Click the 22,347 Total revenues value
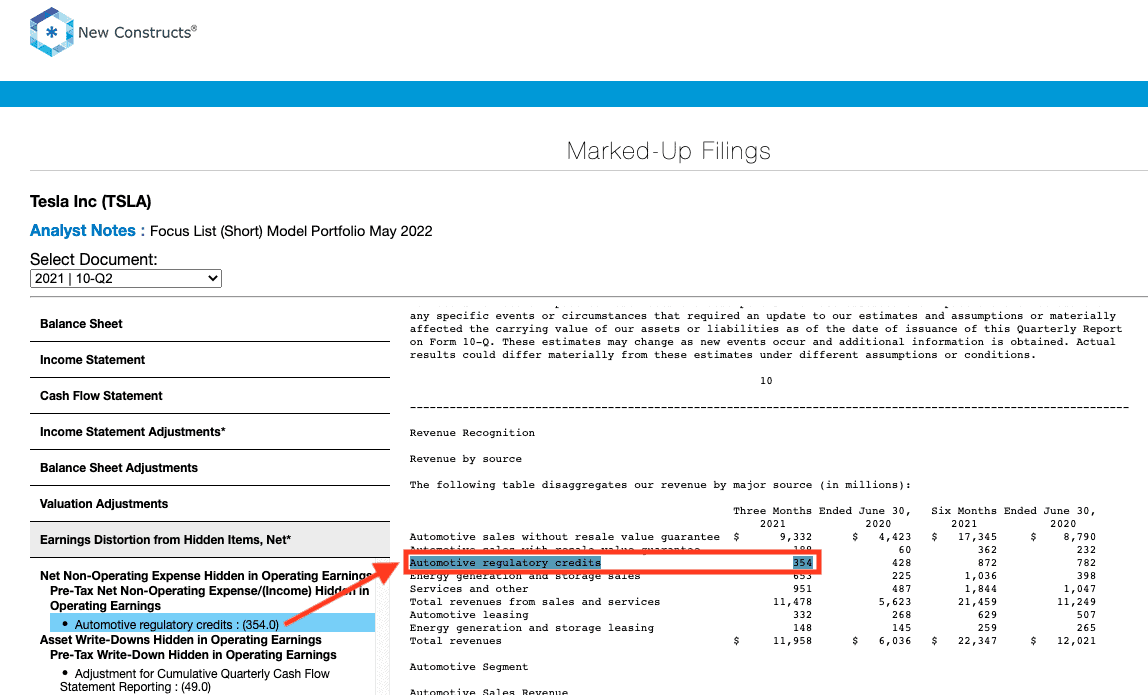This screenshot has height=695, width=1148. pyautogui.click(x=977, y=641)
